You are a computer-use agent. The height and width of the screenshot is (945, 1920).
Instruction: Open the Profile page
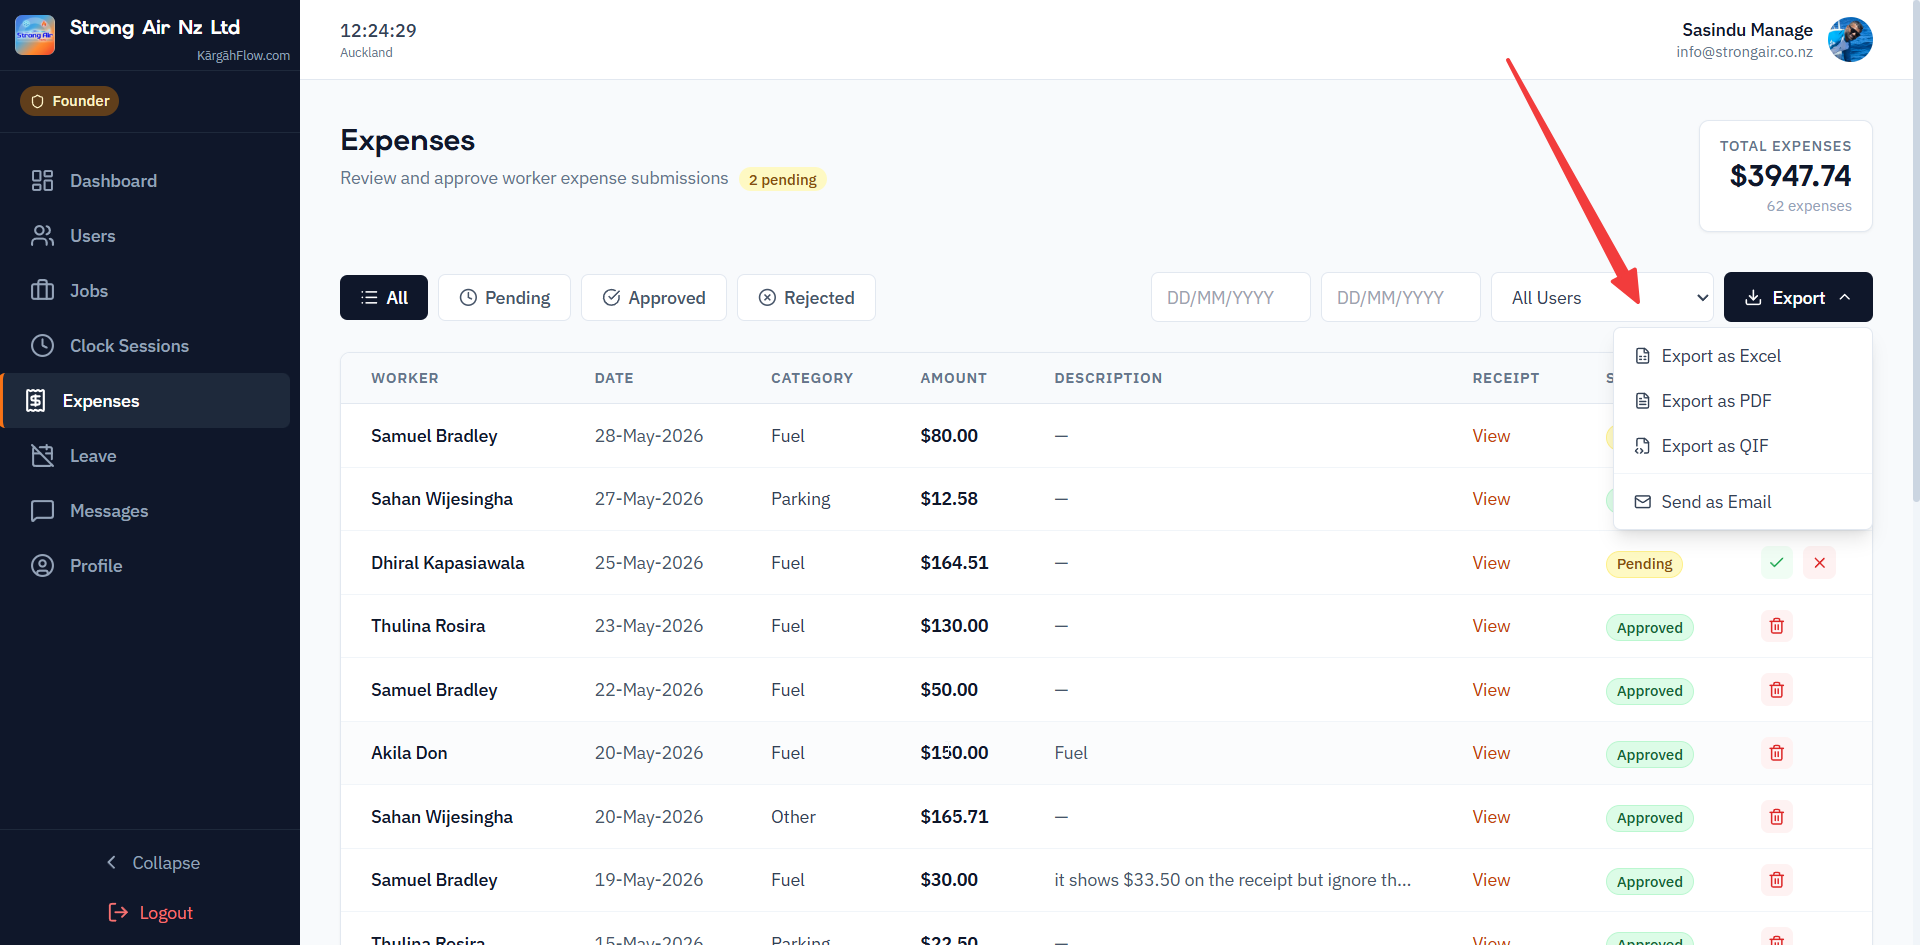point(145,566)
